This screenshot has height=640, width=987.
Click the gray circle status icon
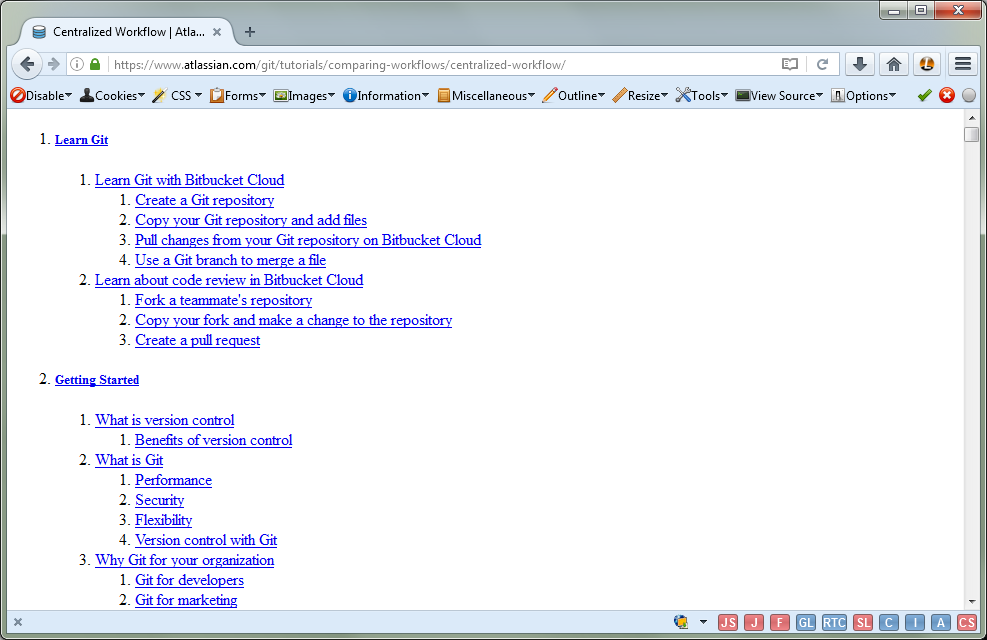969,96
